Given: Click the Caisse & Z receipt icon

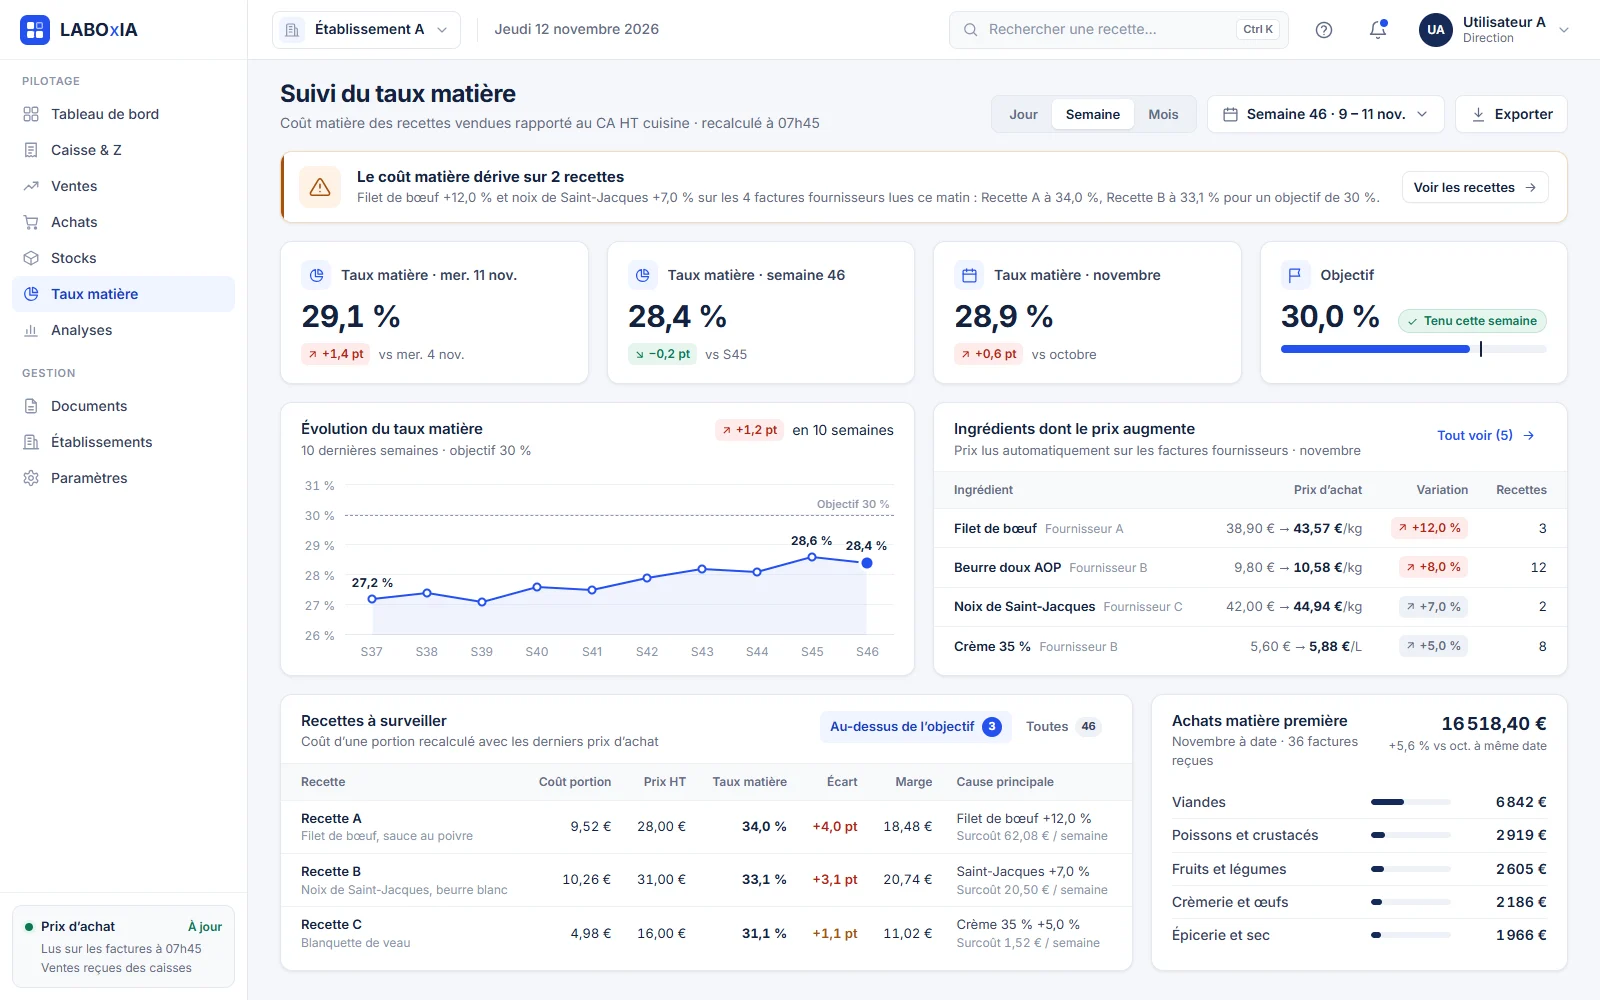Looking at the screenshot, I should 31,150.
